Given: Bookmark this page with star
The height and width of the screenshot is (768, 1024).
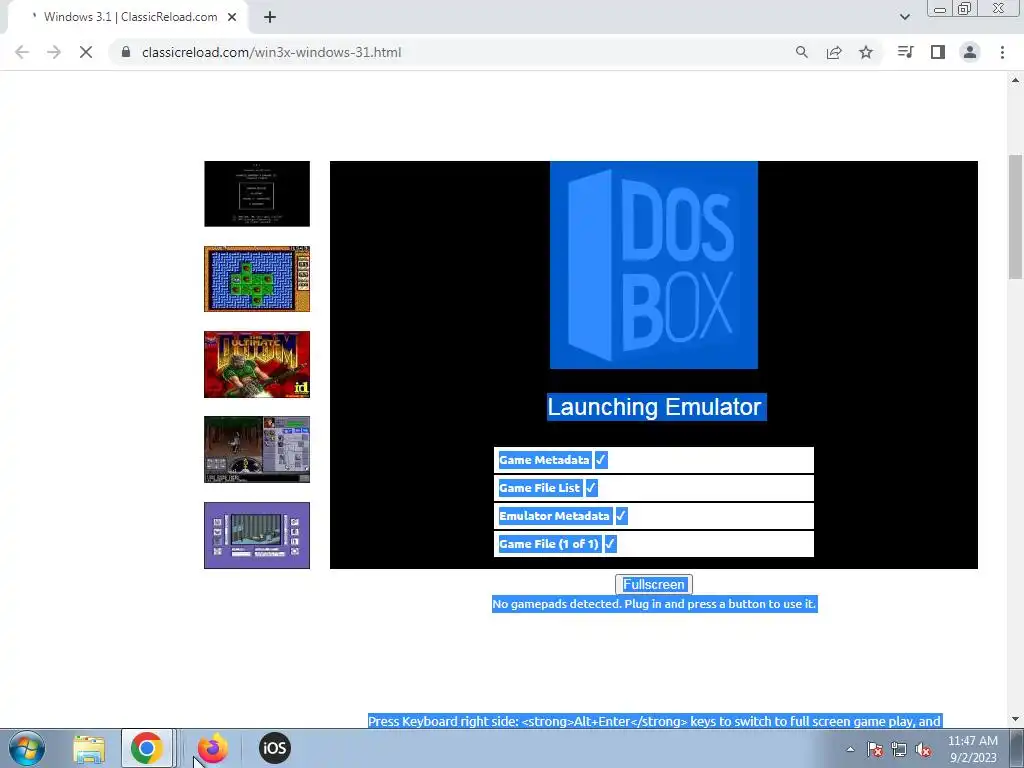Looking at the screenshot, I should [866, 52].
